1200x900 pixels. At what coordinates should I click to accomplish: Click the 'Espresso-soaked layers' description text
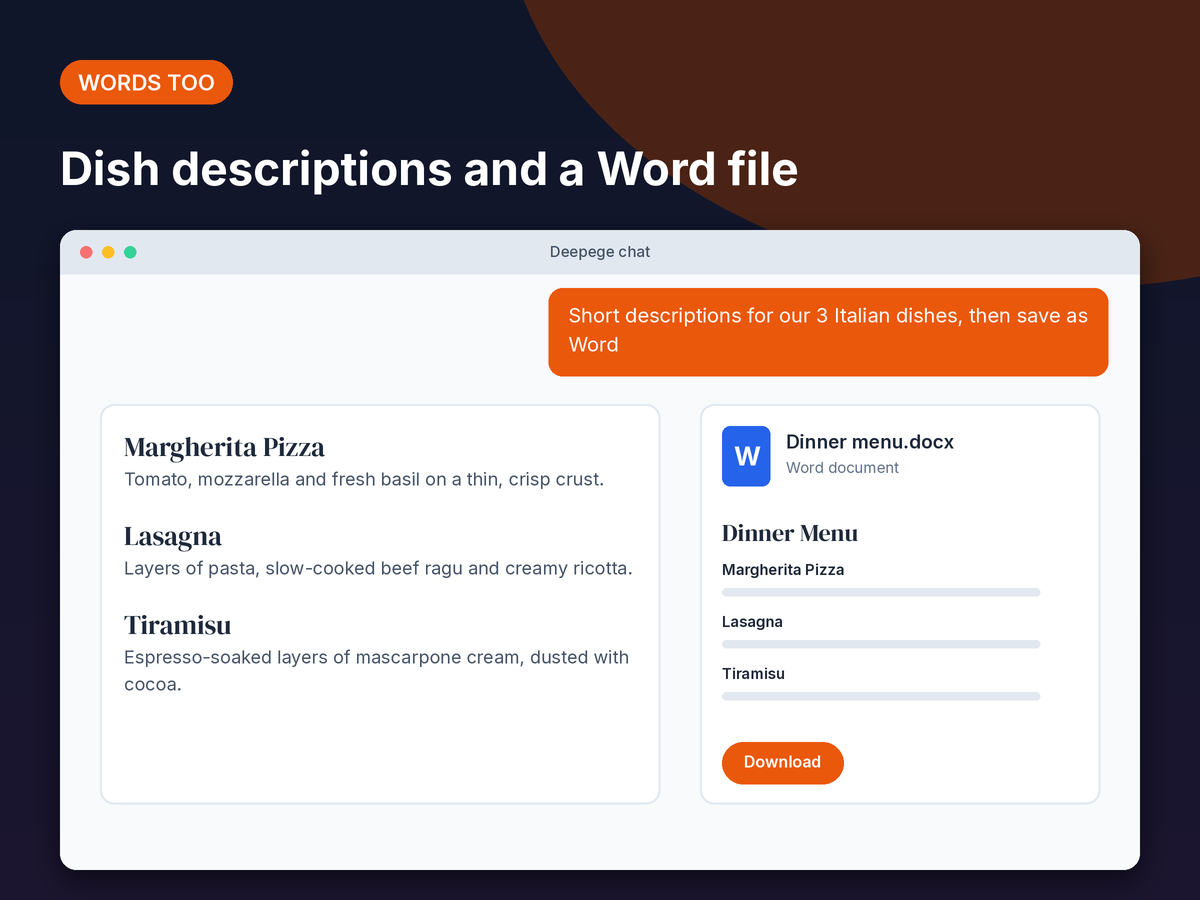click(x=376, y=671)
